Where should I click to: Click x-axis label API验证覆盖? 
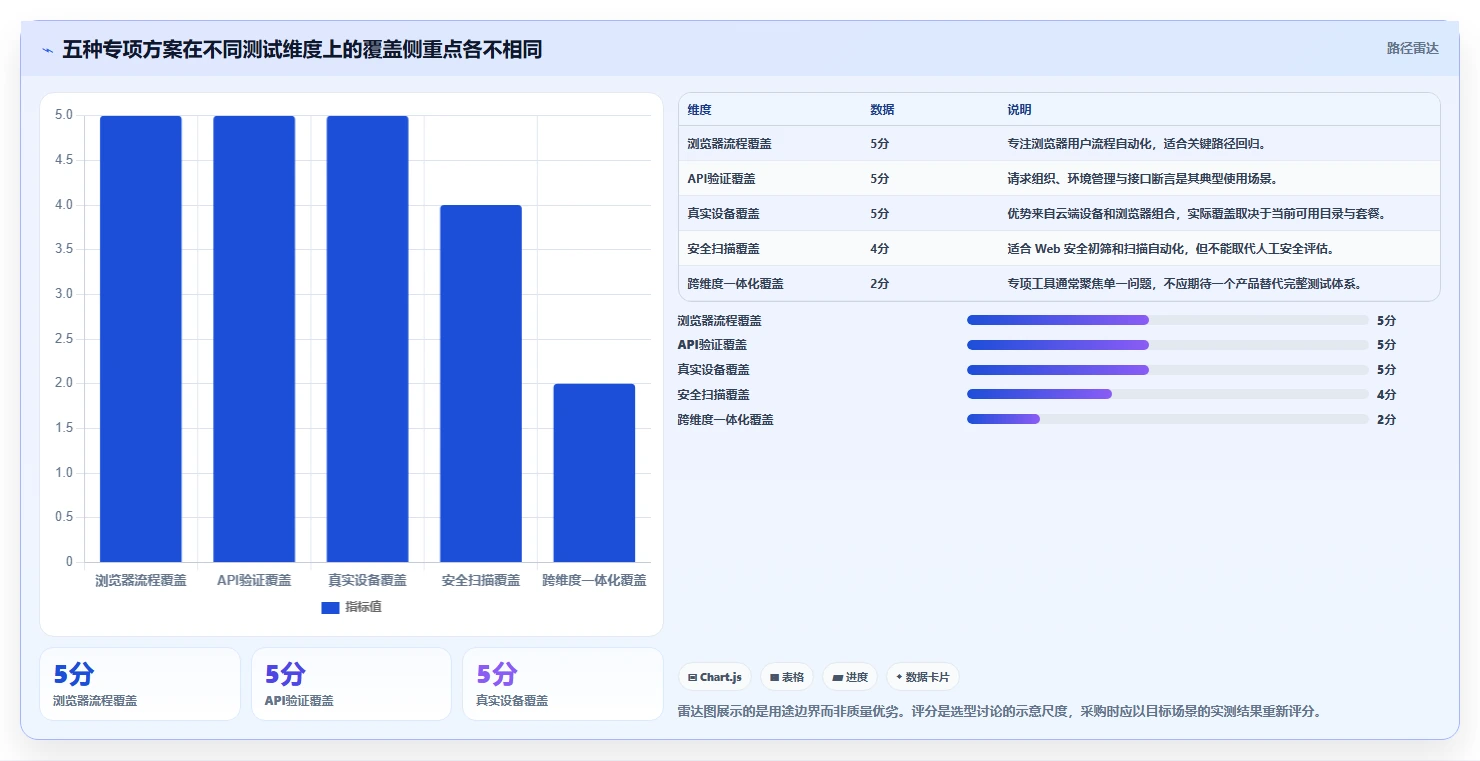tap(254, 580)
